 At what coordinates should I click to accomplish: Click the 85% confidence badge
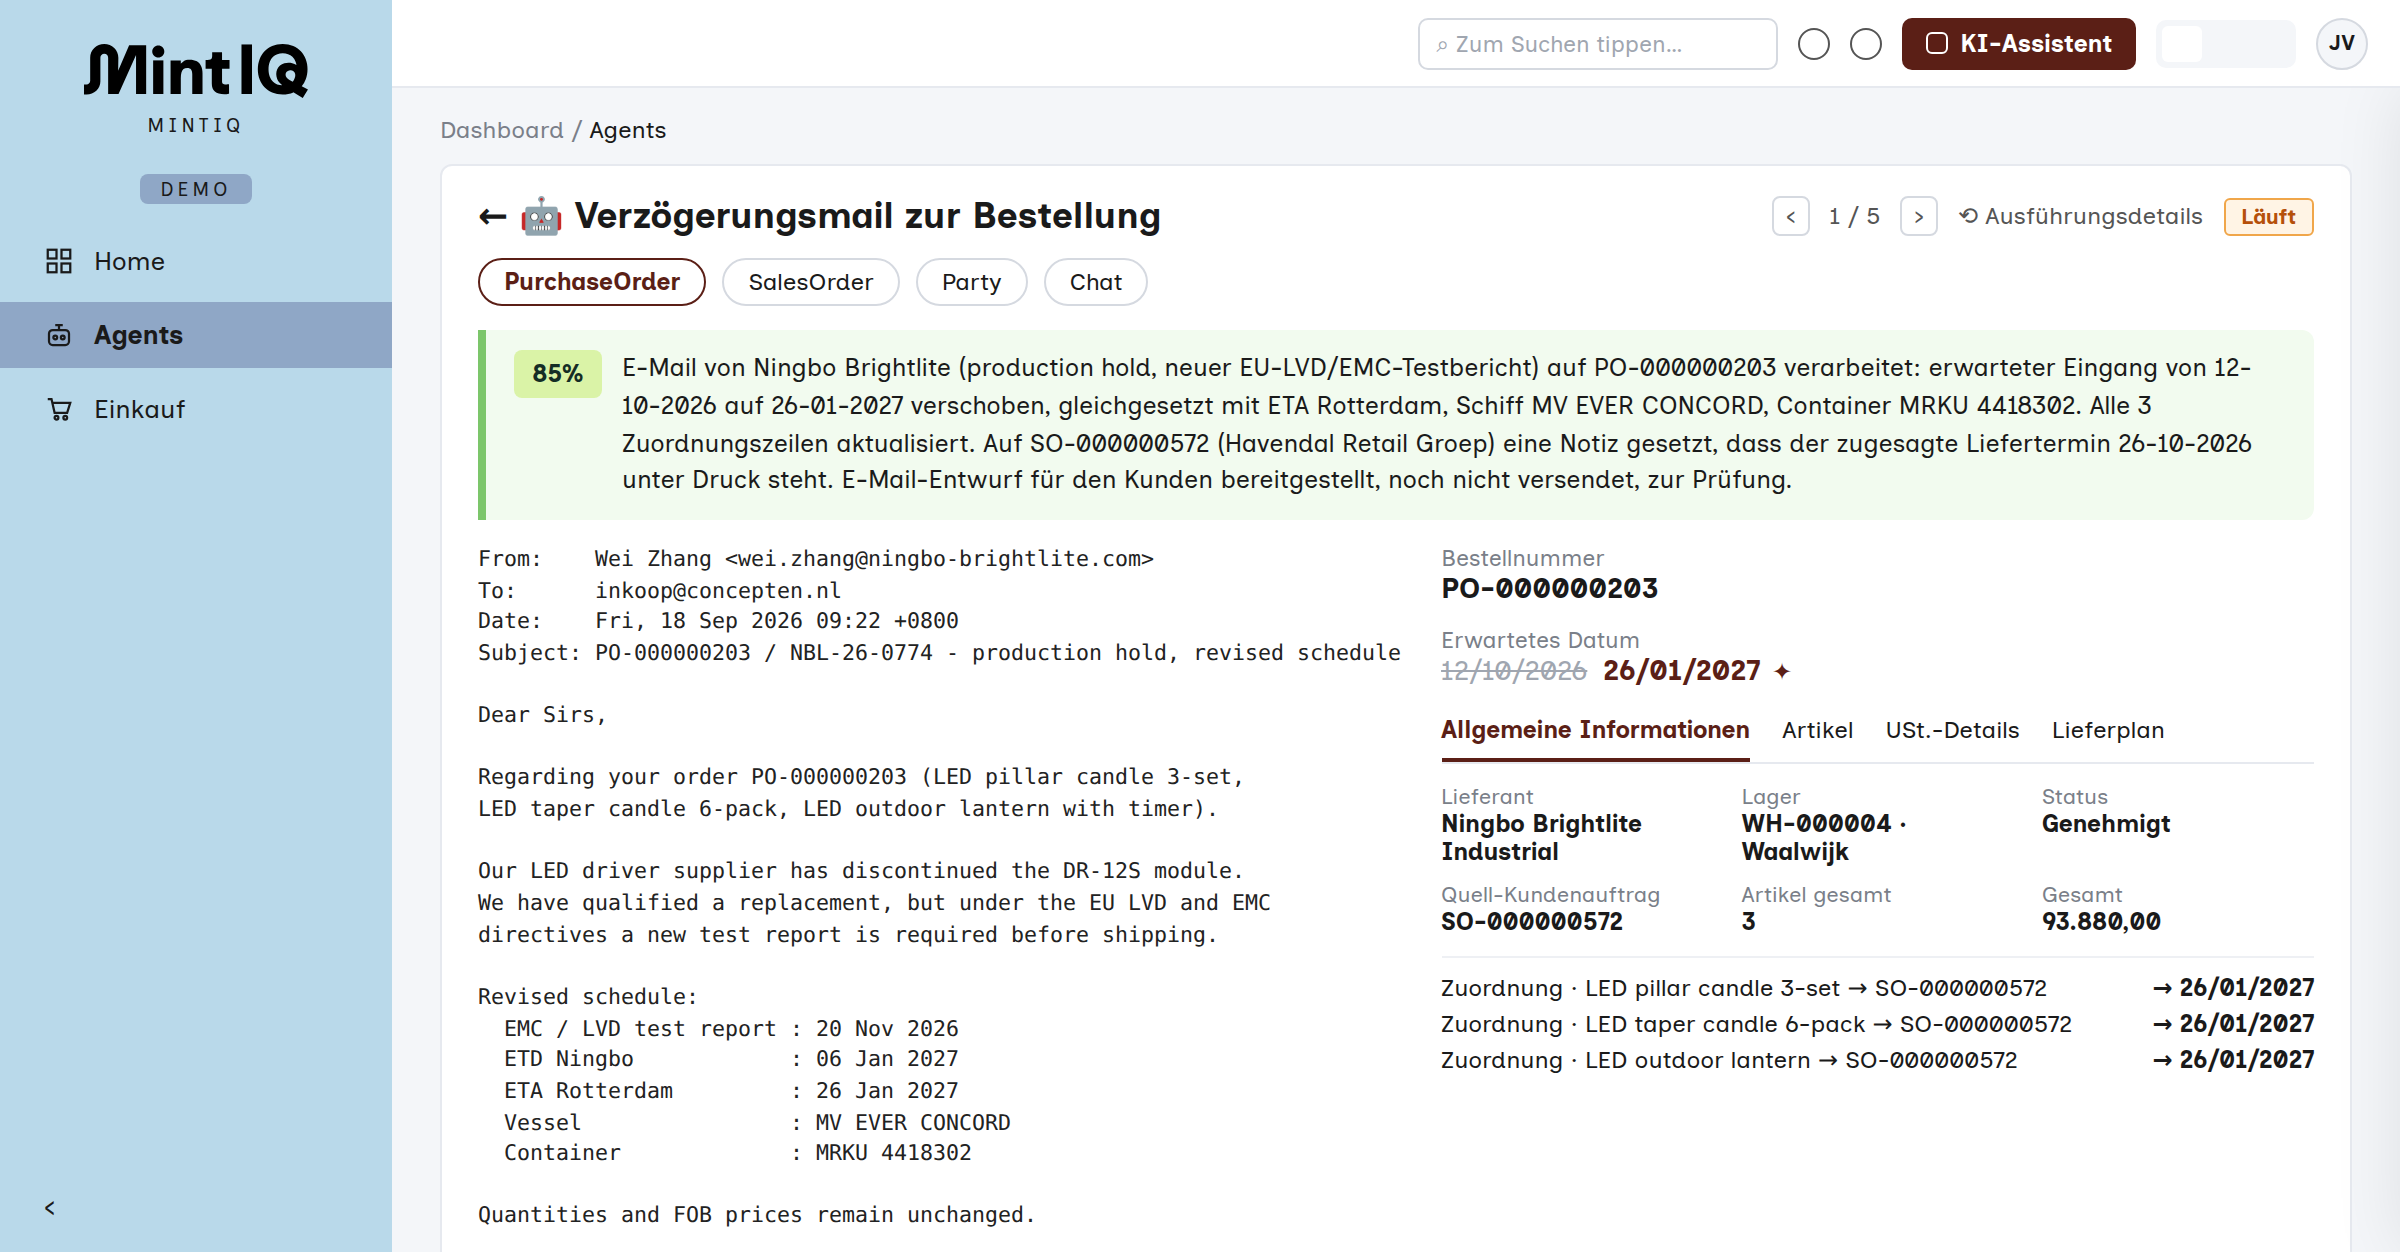[557, 373]
